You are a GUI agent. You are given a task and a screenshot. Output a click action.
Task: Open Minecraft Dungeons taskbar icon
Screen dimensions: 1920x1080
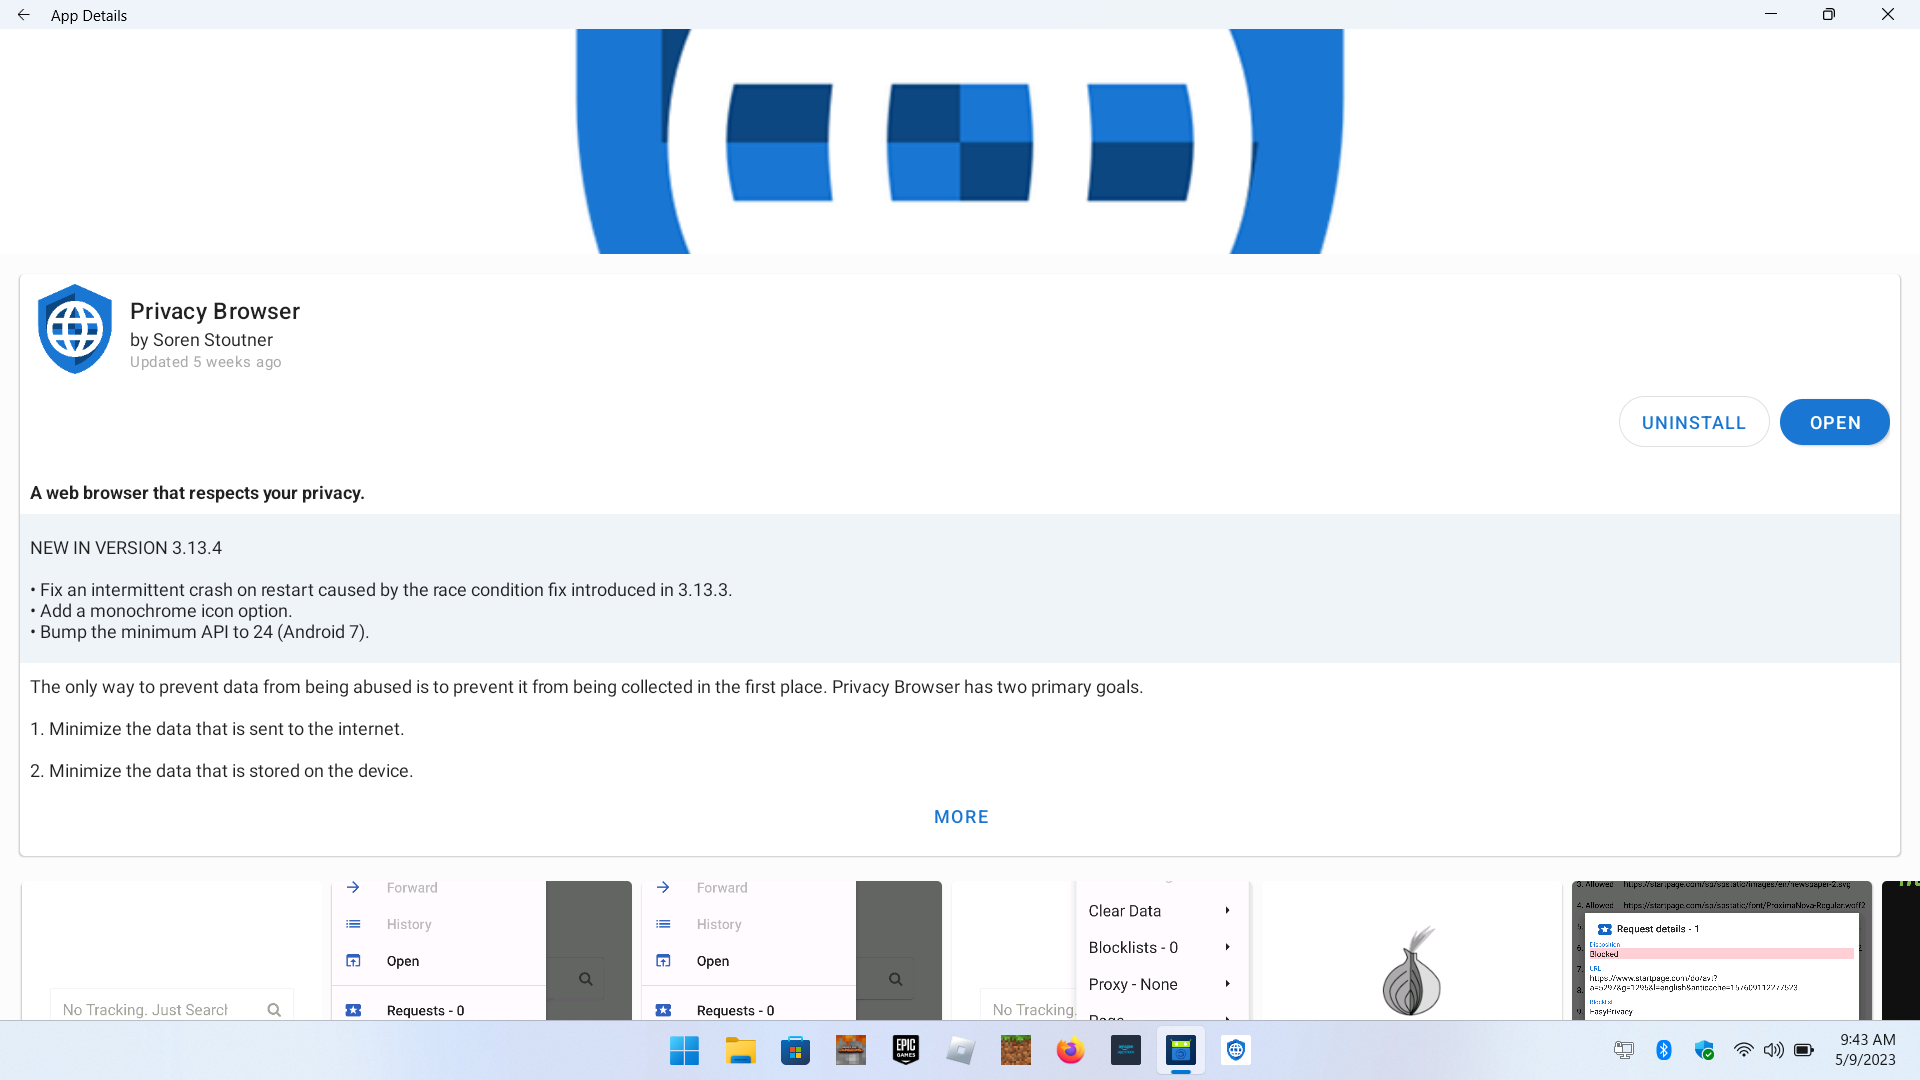click(x=851, y=1050)
